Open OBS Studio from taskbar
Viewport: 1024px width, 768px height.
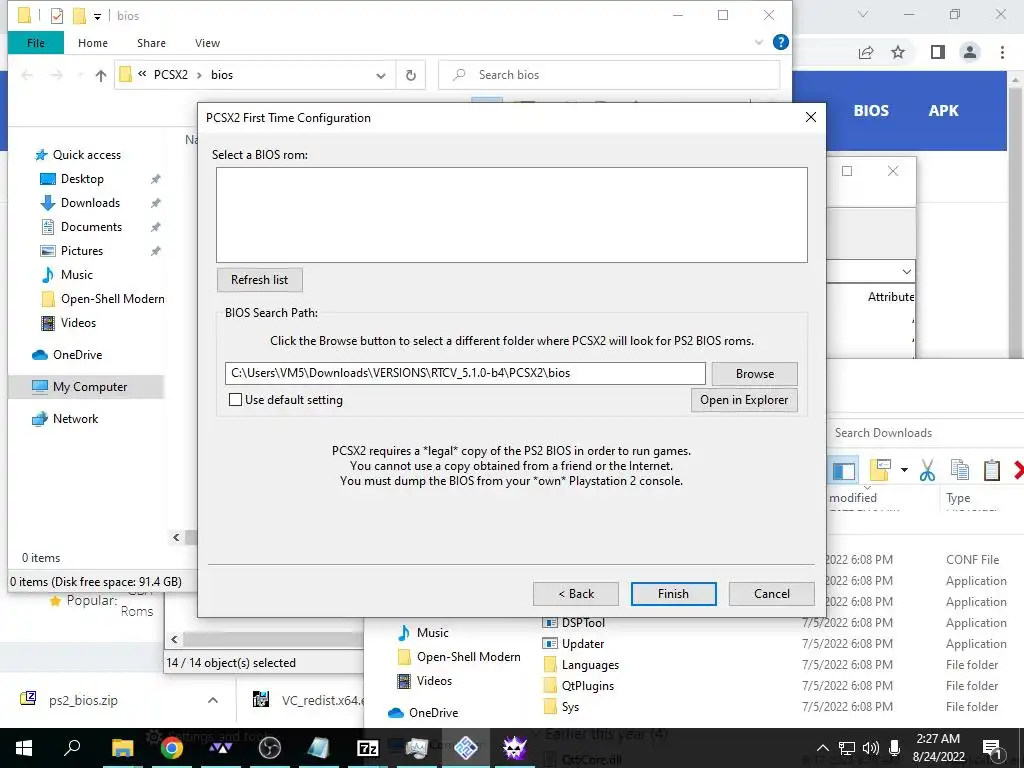click(x=270, y=748)
